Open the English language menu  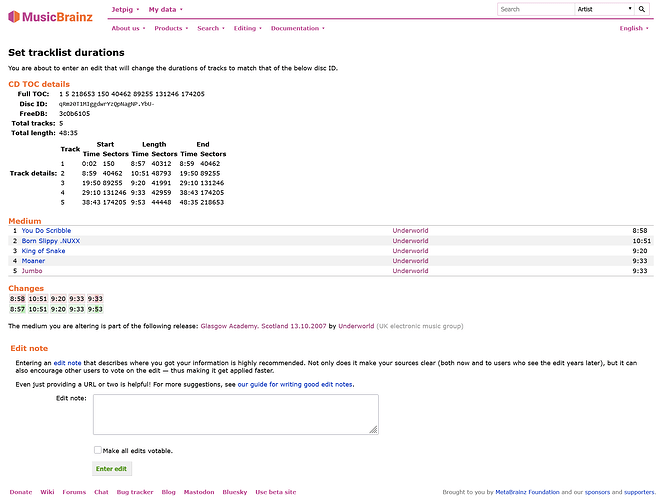pyautogui.click(x=634, y=29)
